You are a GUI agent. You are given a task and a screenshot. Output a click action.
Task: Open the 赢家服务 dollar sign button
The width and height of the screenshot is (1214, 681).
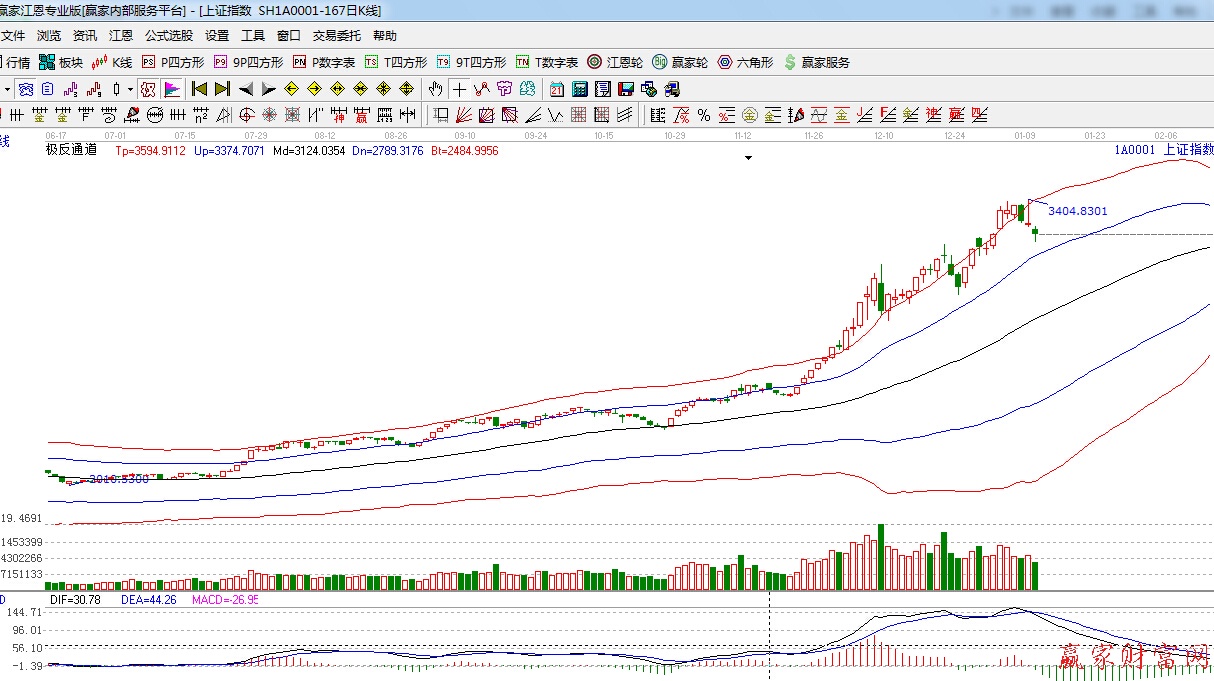816,62
